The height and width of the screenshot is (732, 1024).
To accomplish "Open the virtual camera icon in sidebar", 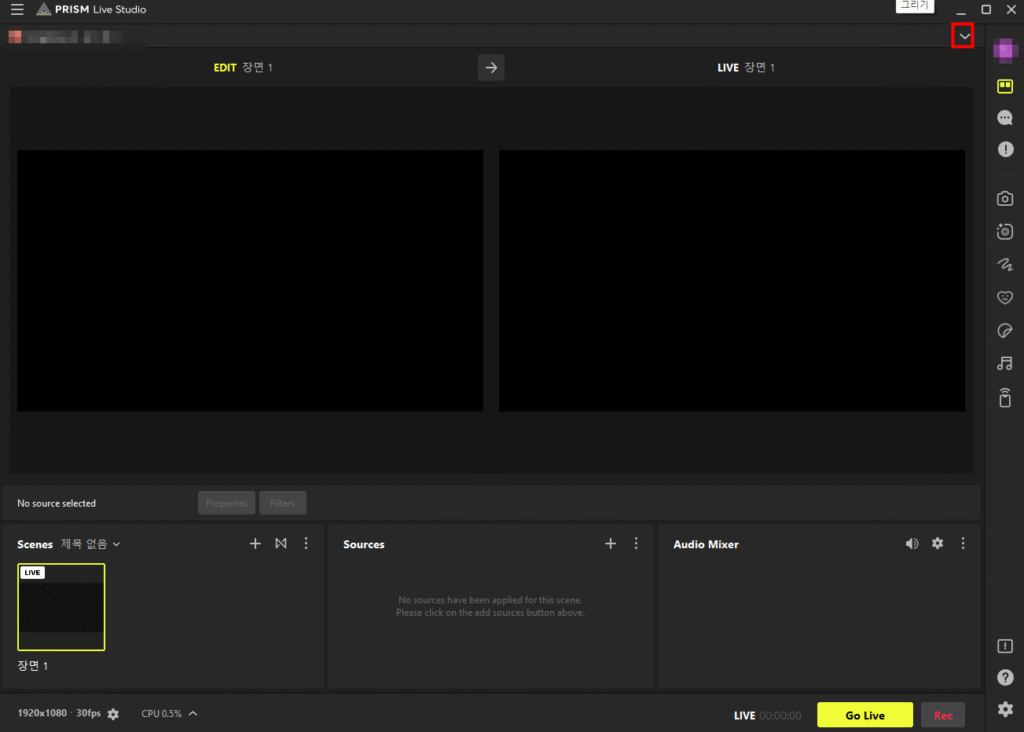I will tap(1005, 231).
